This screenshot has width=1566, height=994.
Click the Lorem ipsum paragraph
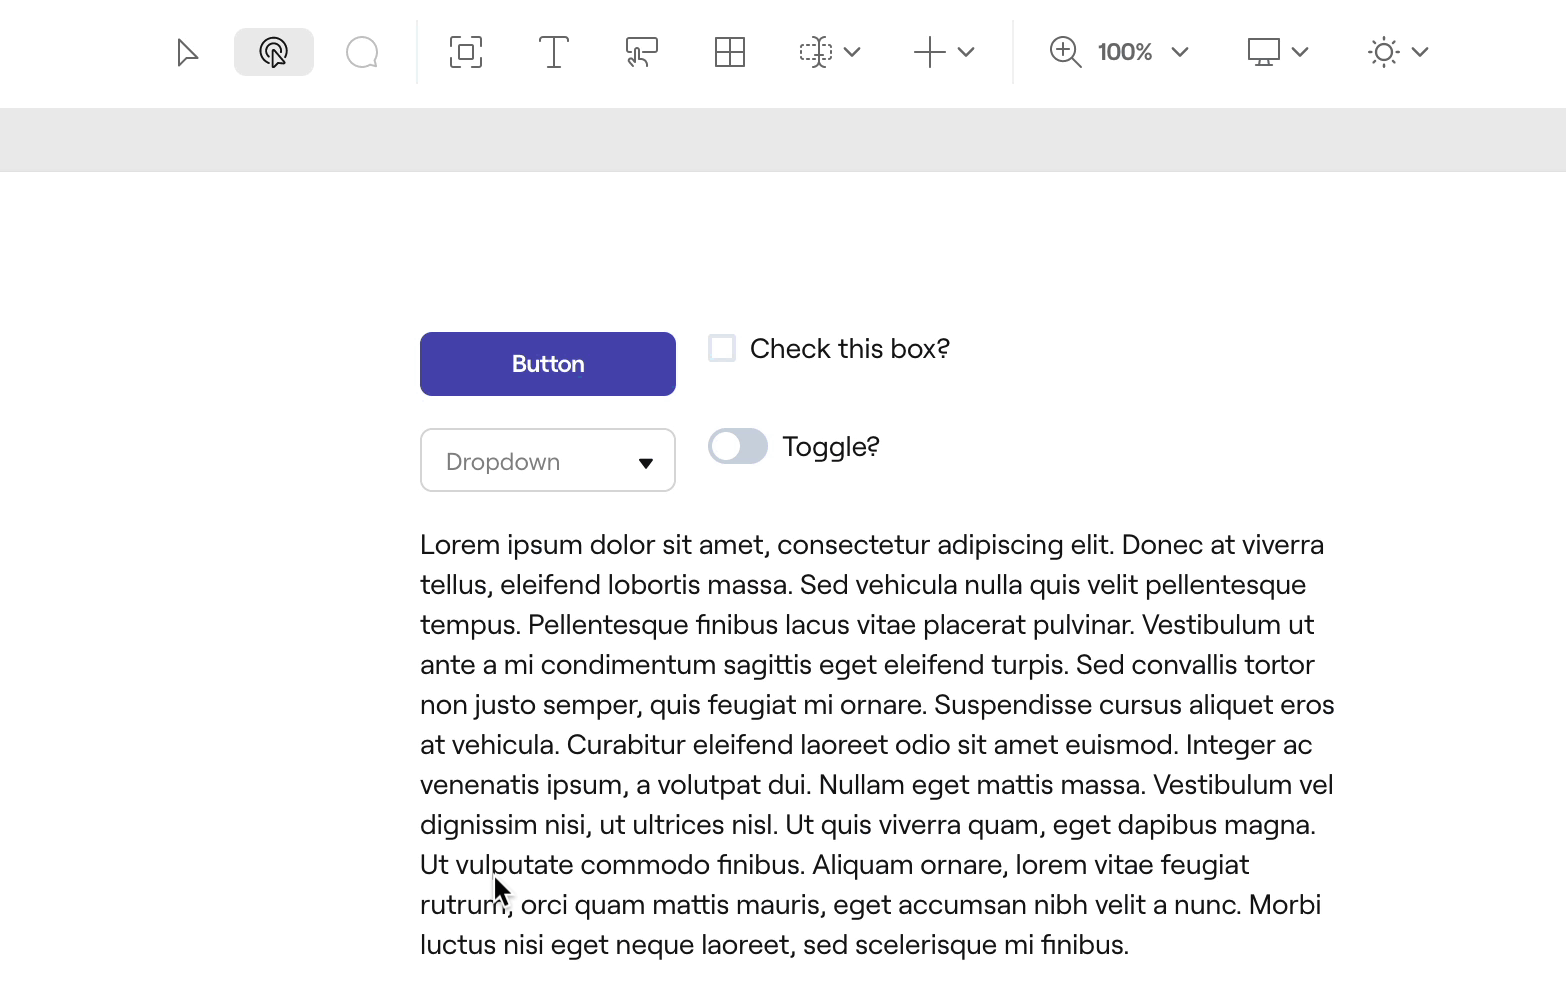click(x=878, y=744)
